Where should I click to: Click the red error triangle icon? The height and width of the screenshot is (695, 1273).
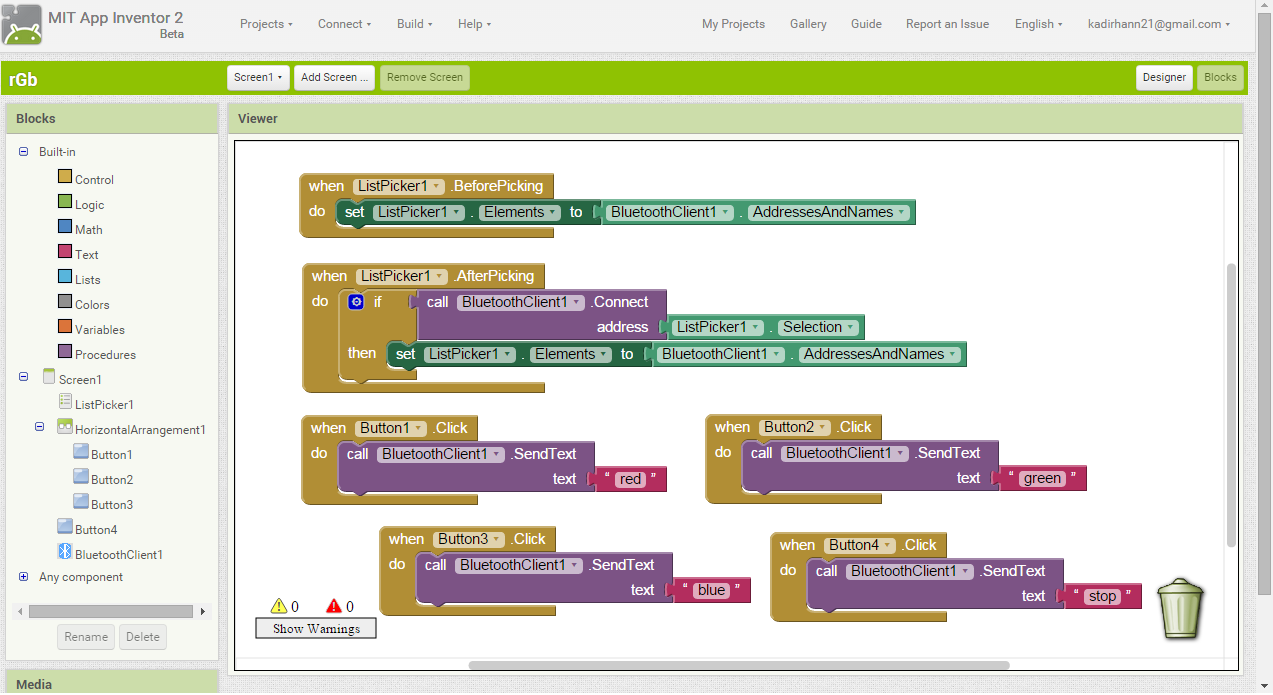(x=334, y=606)
